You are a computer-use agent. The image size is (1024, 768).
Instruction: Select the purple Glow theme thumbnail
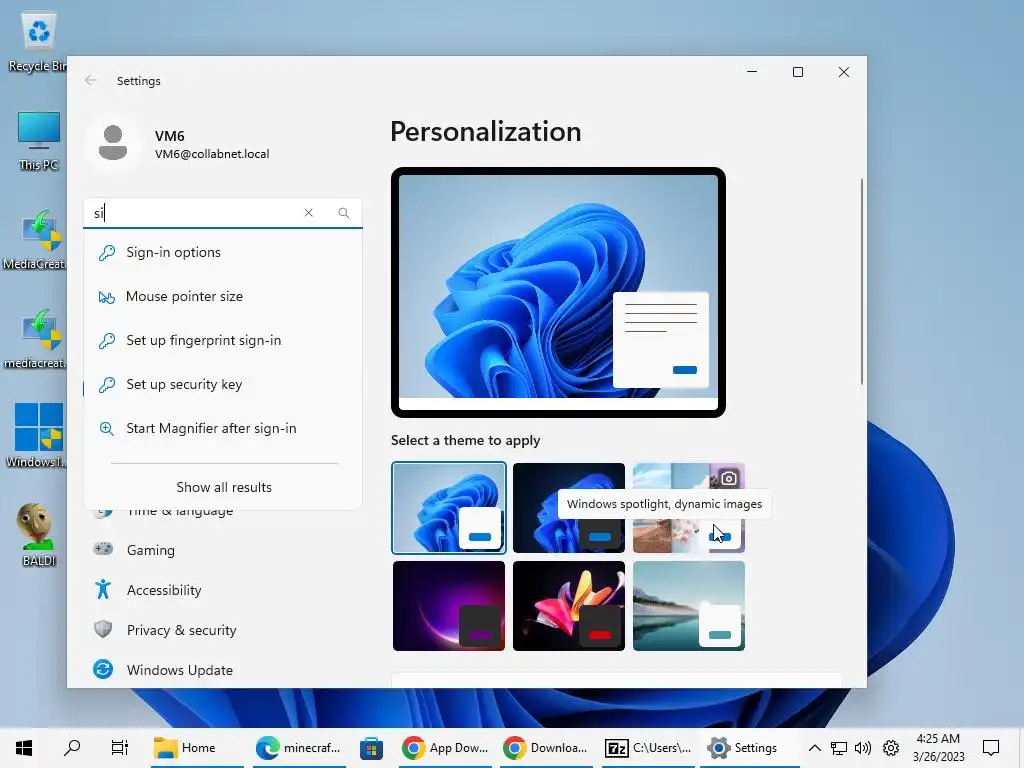[x=449, y=606]
